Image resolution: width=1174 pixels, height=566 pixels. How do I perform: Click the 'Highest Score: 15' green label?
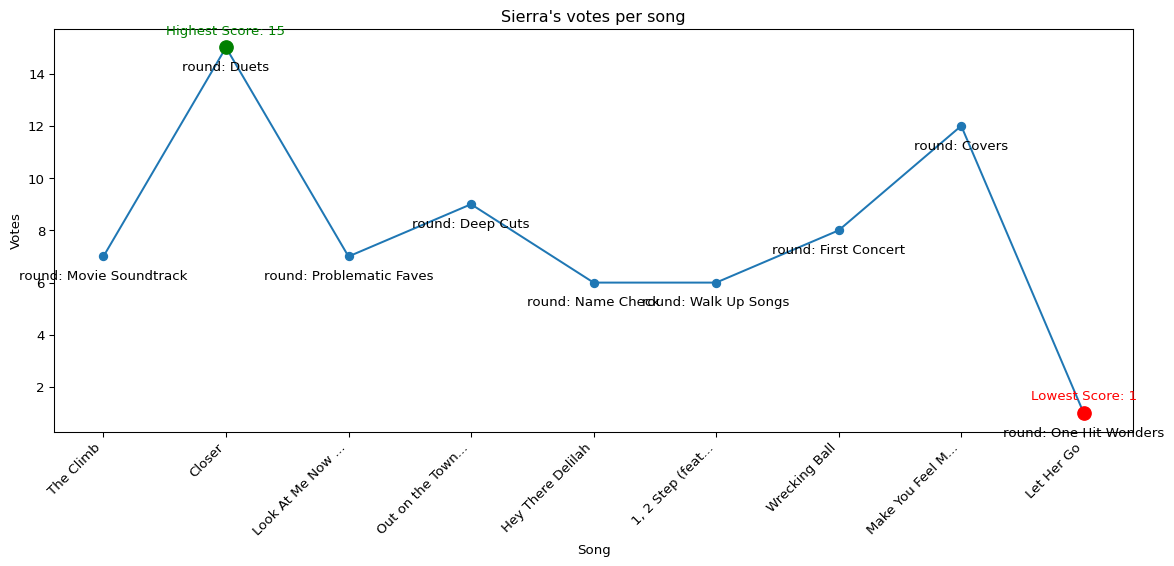(225, 31)
